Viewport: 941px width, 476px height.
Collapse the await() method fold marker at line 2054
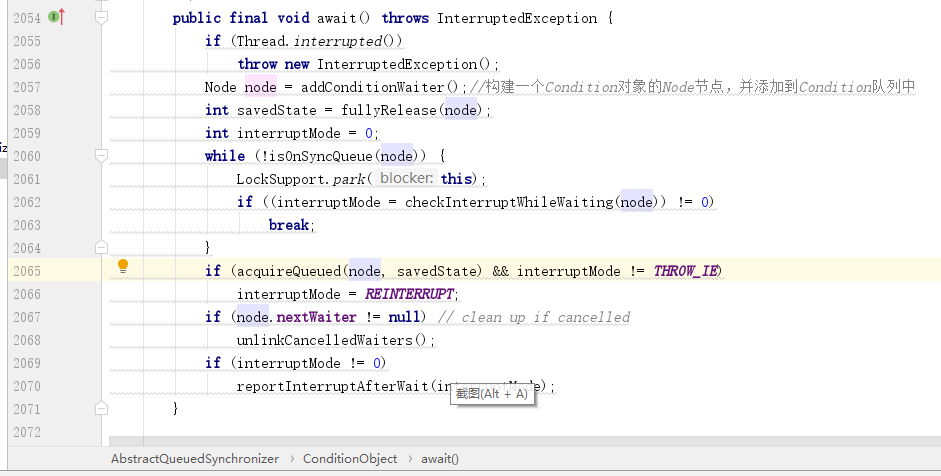[x=101, y=17]
